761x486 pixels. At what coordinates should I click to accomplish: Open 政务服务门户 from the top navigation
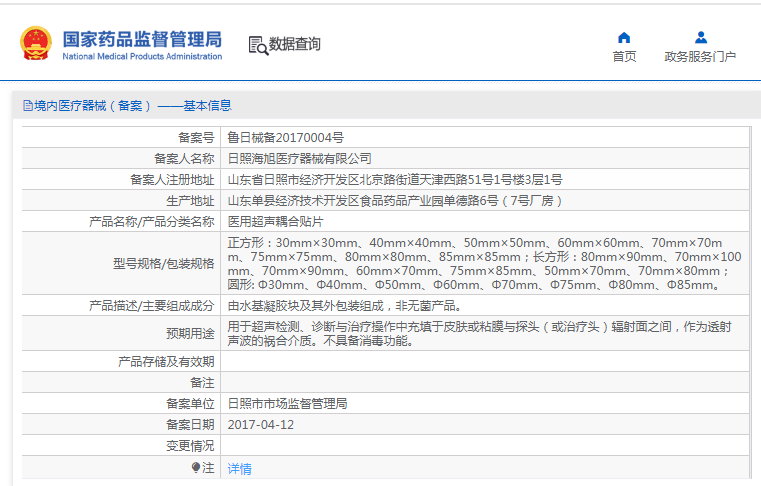pos(700,57)
